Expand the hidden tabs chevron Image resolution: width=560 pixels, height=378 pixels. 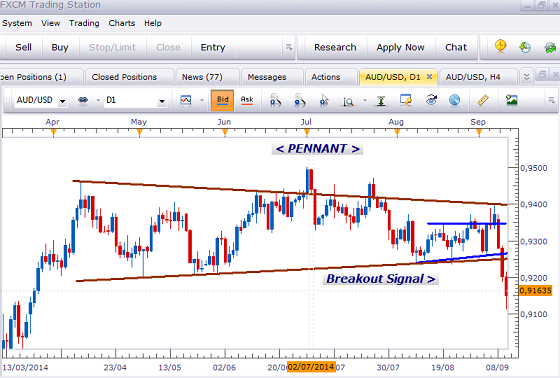click(x=526, y=77)
